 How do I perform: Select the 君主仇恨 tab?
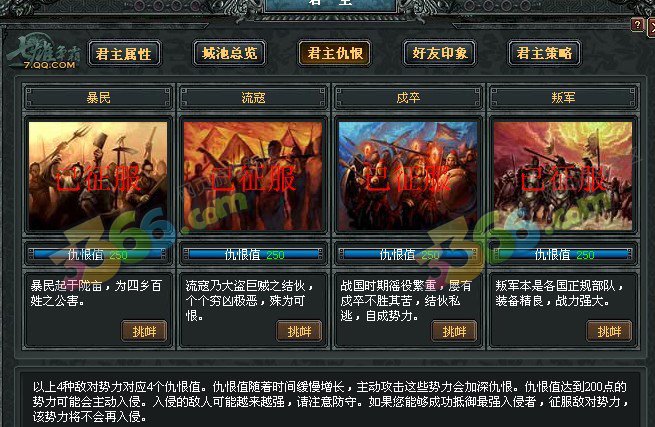(335, 53)
